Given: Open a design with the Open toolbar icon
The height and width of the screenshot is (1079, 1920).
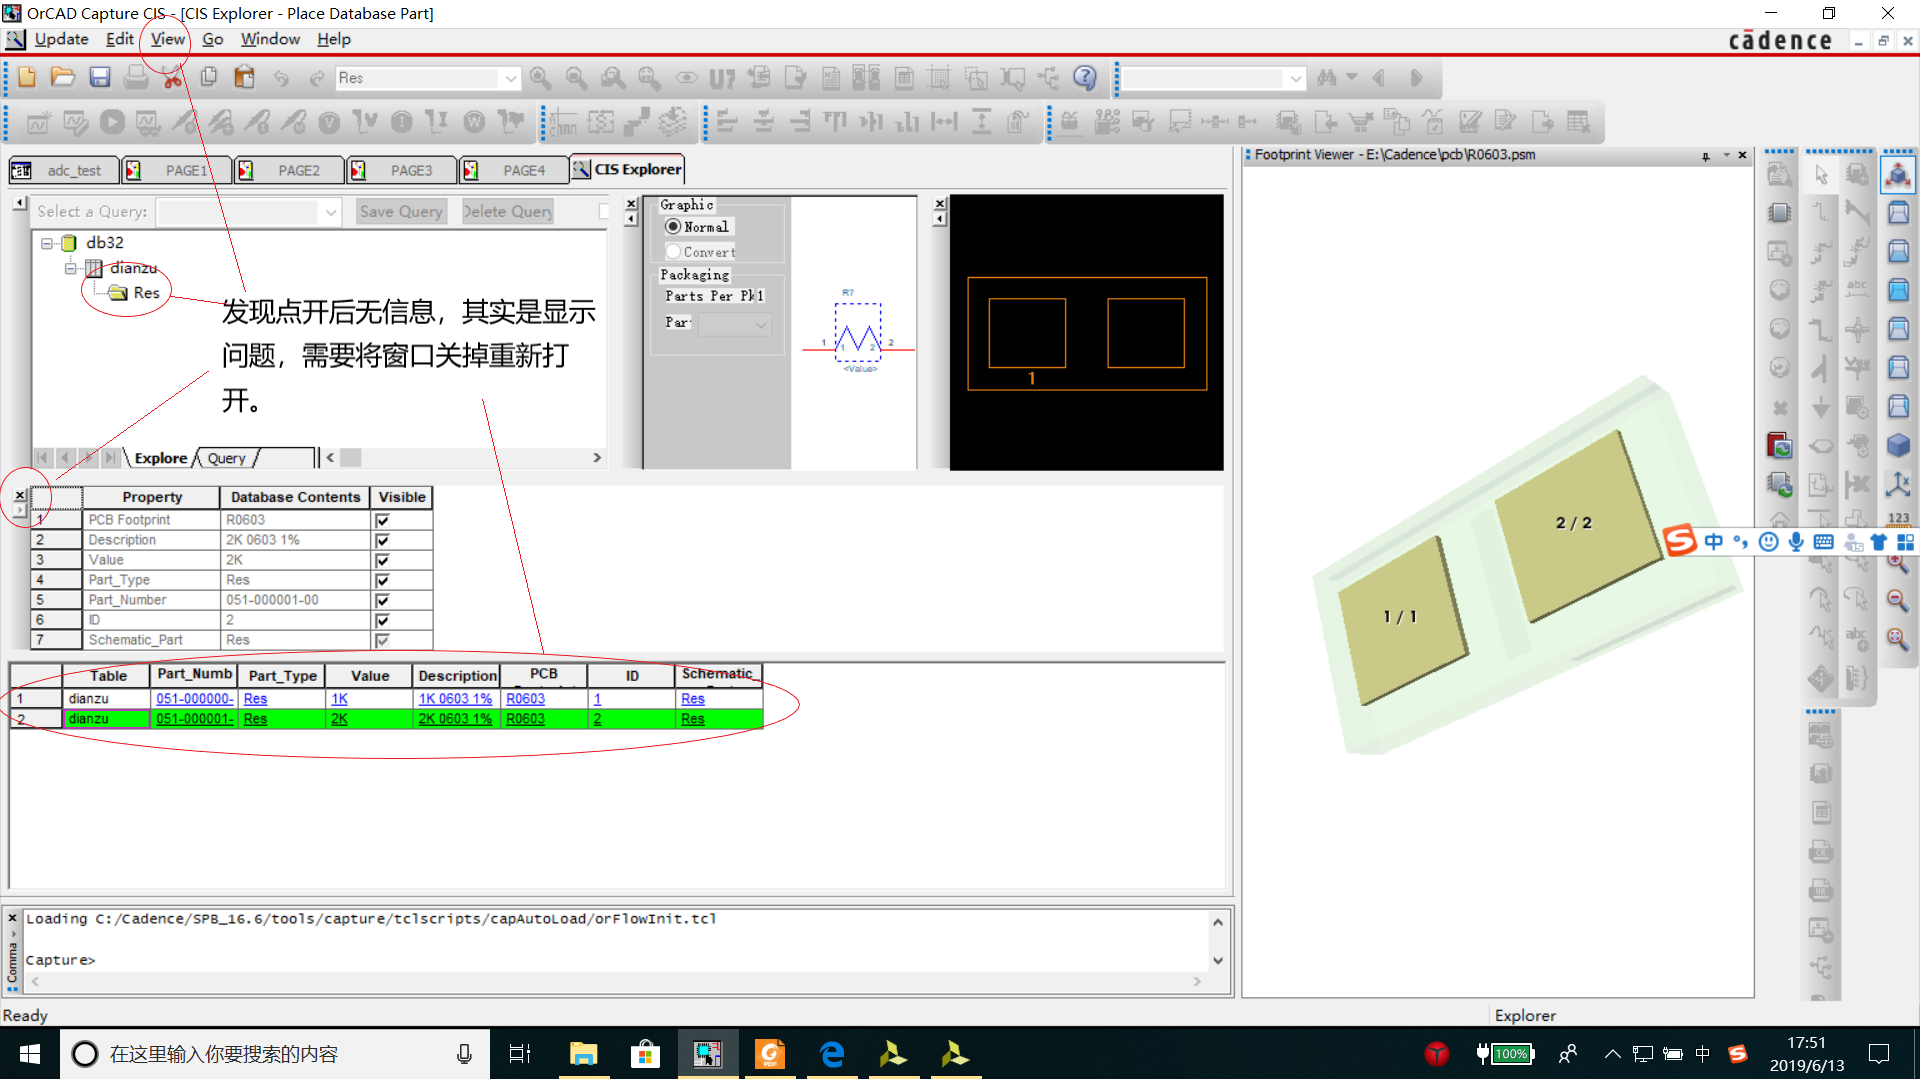Looking at the screenshot, I should [63, 78].
